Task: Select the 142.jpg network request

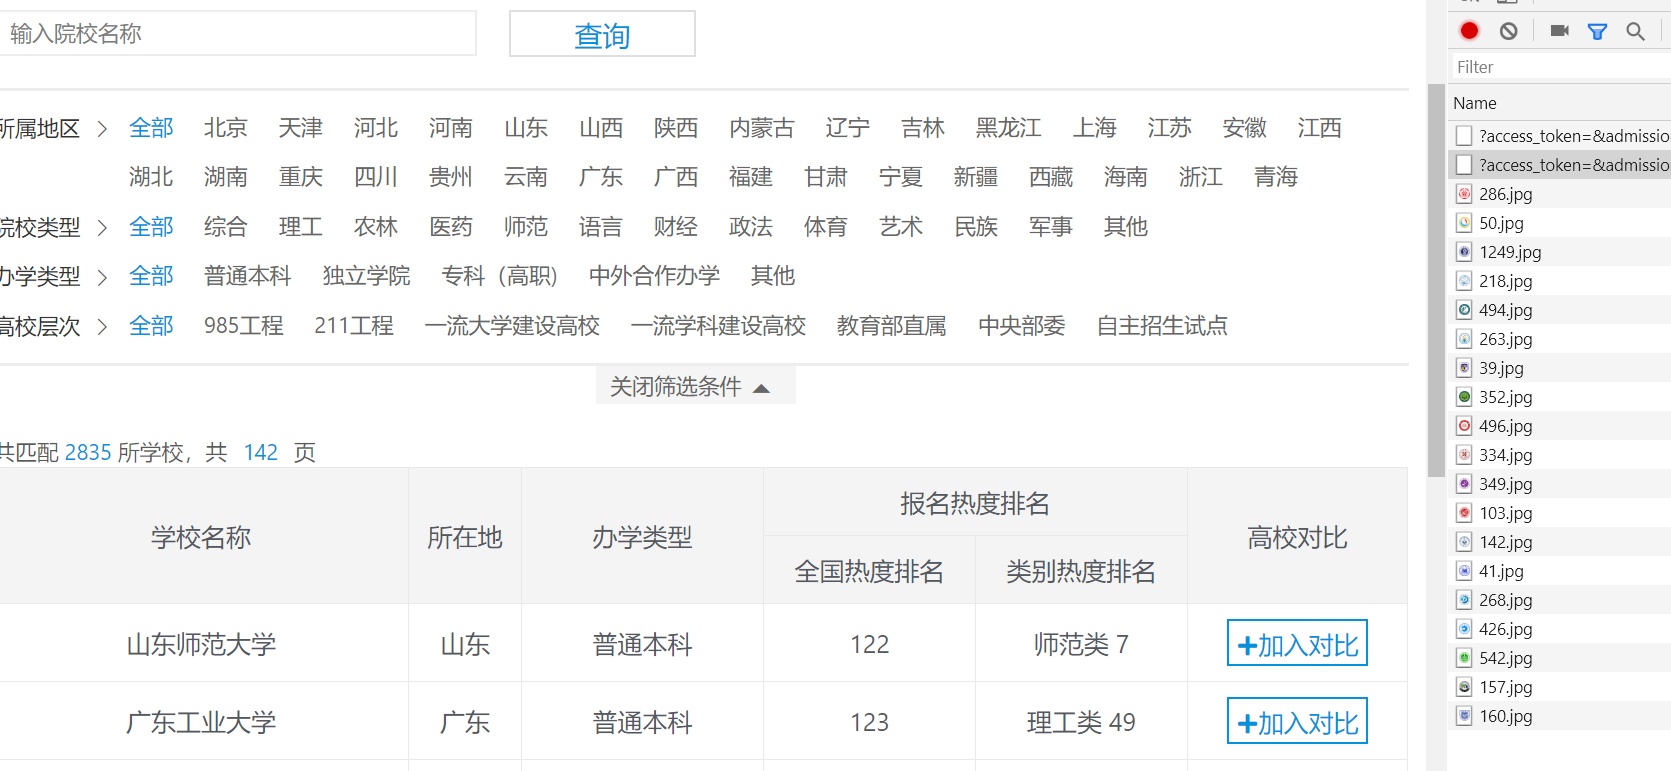Action: 1559,542
